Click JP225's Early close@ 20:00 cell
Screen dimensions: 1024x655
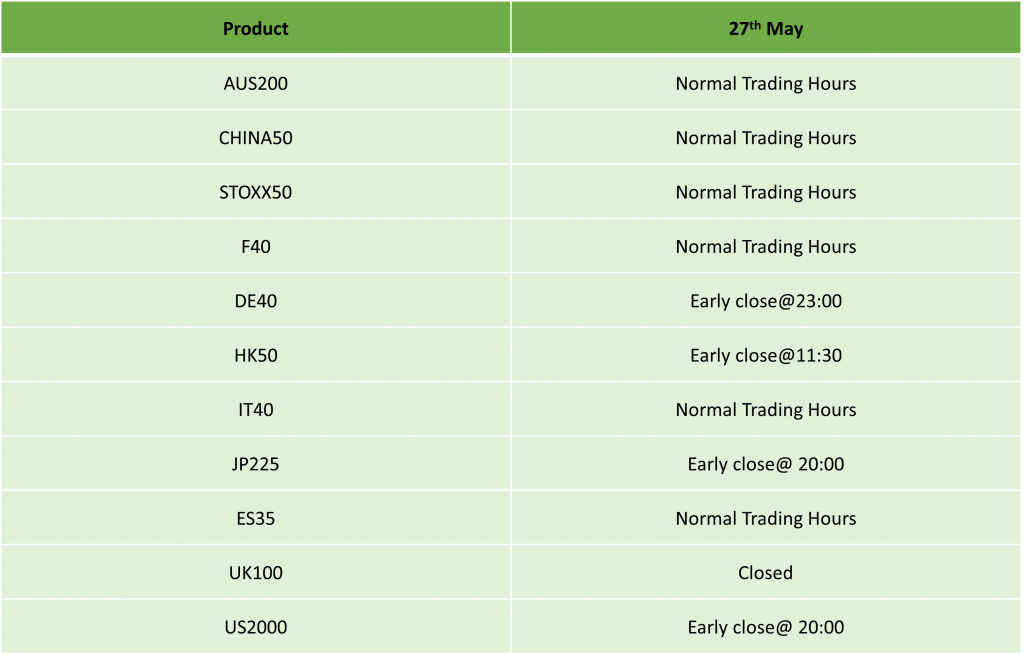(x=765, y=464)
